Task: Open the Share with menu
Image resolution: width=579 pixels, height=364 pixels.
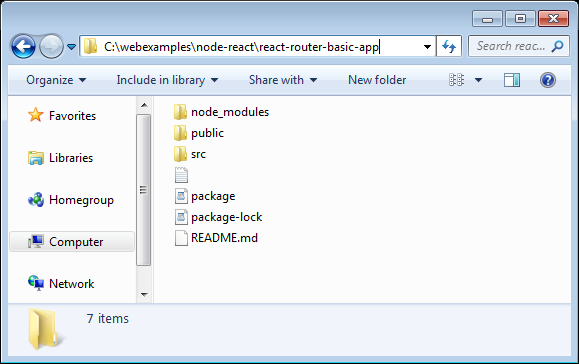Action: point(283,80)
